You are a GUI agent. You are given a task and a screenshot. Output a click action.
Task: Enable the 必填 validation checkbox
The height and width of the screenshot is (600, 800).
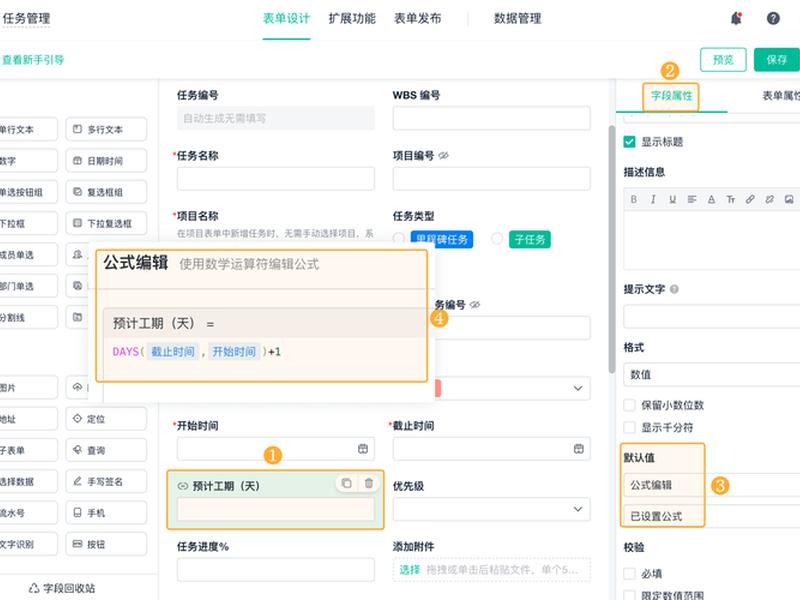point(629,573)
